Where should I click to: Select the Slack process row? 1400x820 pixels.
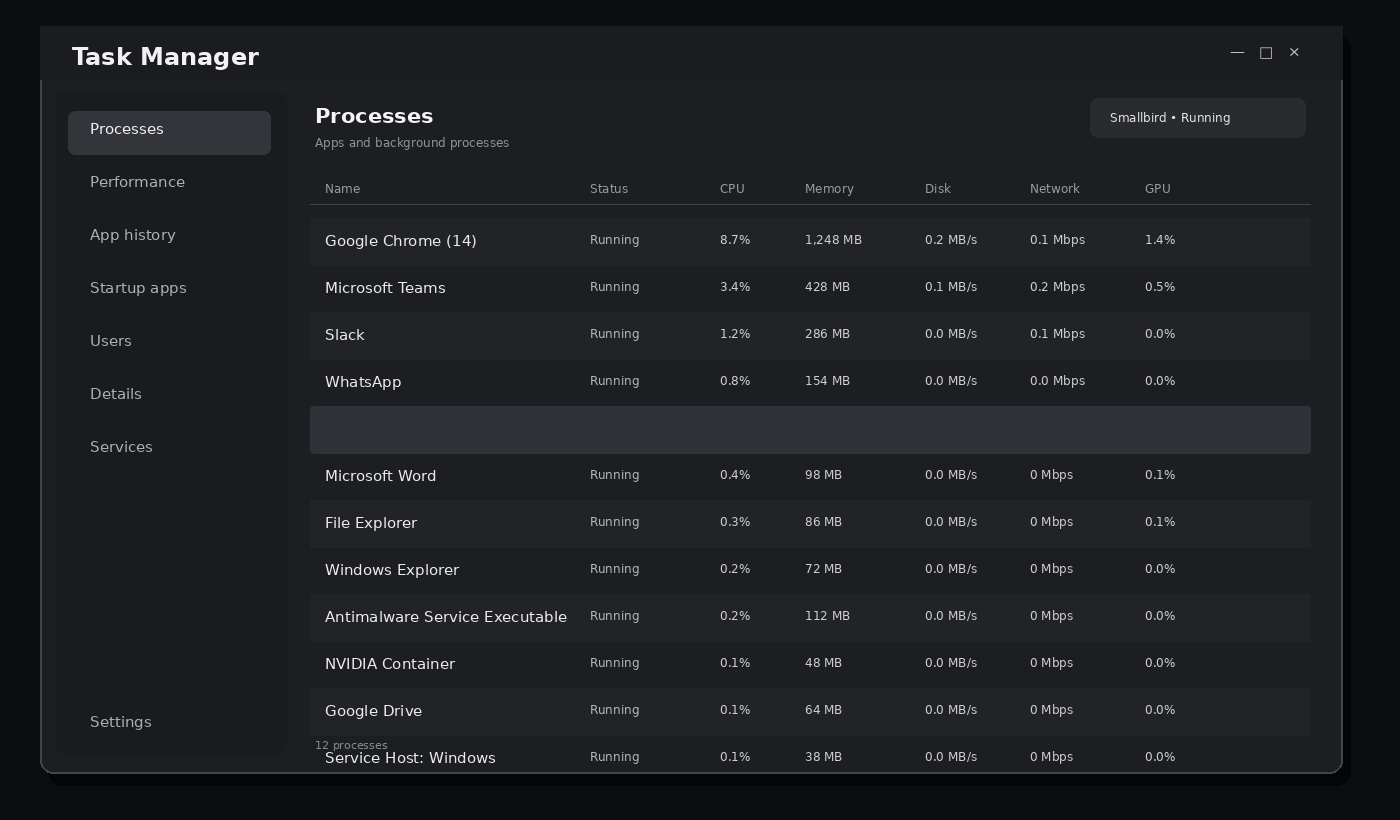tap(810, 335)
